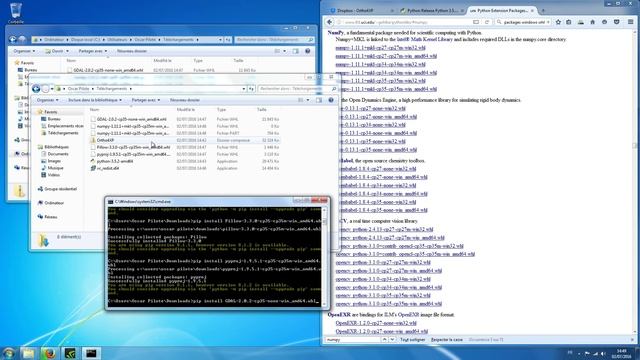The image size is (640, 360).
Task: Open Firefox hamburger menu
Action: coord(631,22)
